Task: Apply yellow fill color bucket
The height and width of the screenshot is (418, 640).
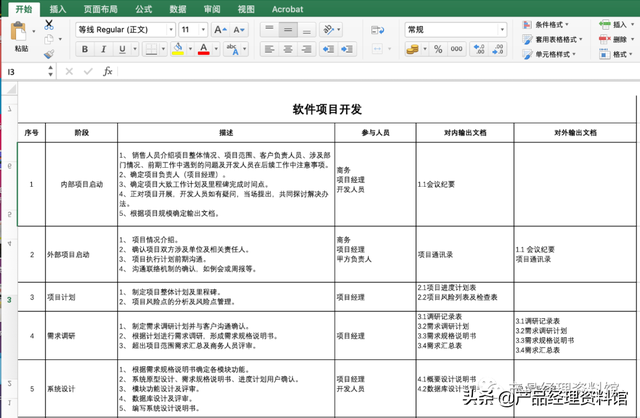Action: [x=178, y=49]
